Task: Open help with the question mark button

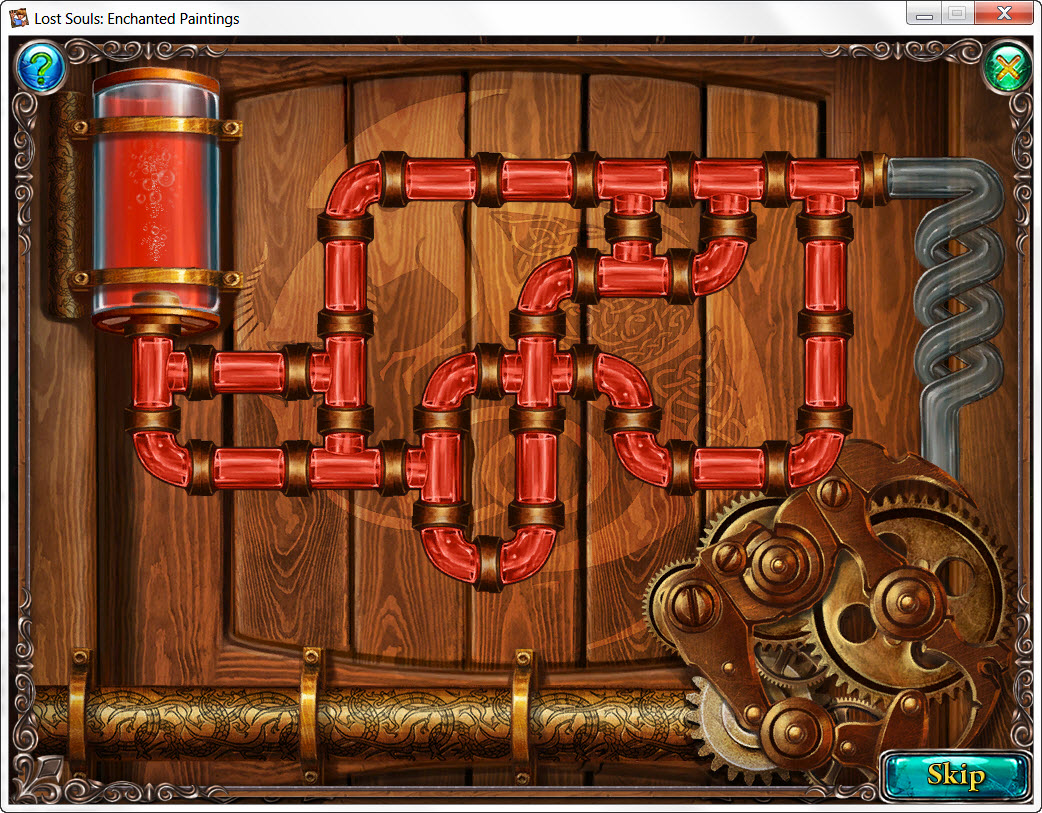Action: coord(40,68)
